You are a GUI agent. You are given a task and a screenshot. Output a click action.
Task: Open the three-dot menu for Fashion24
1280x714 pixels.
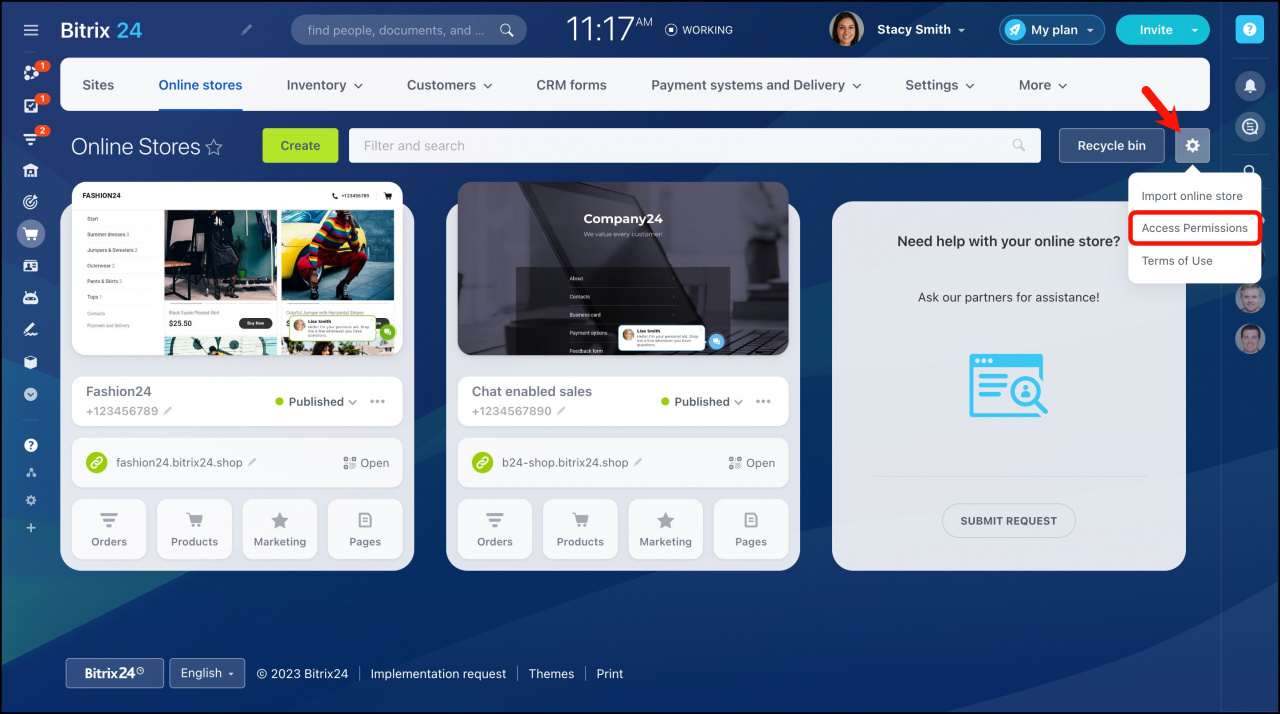377,402
